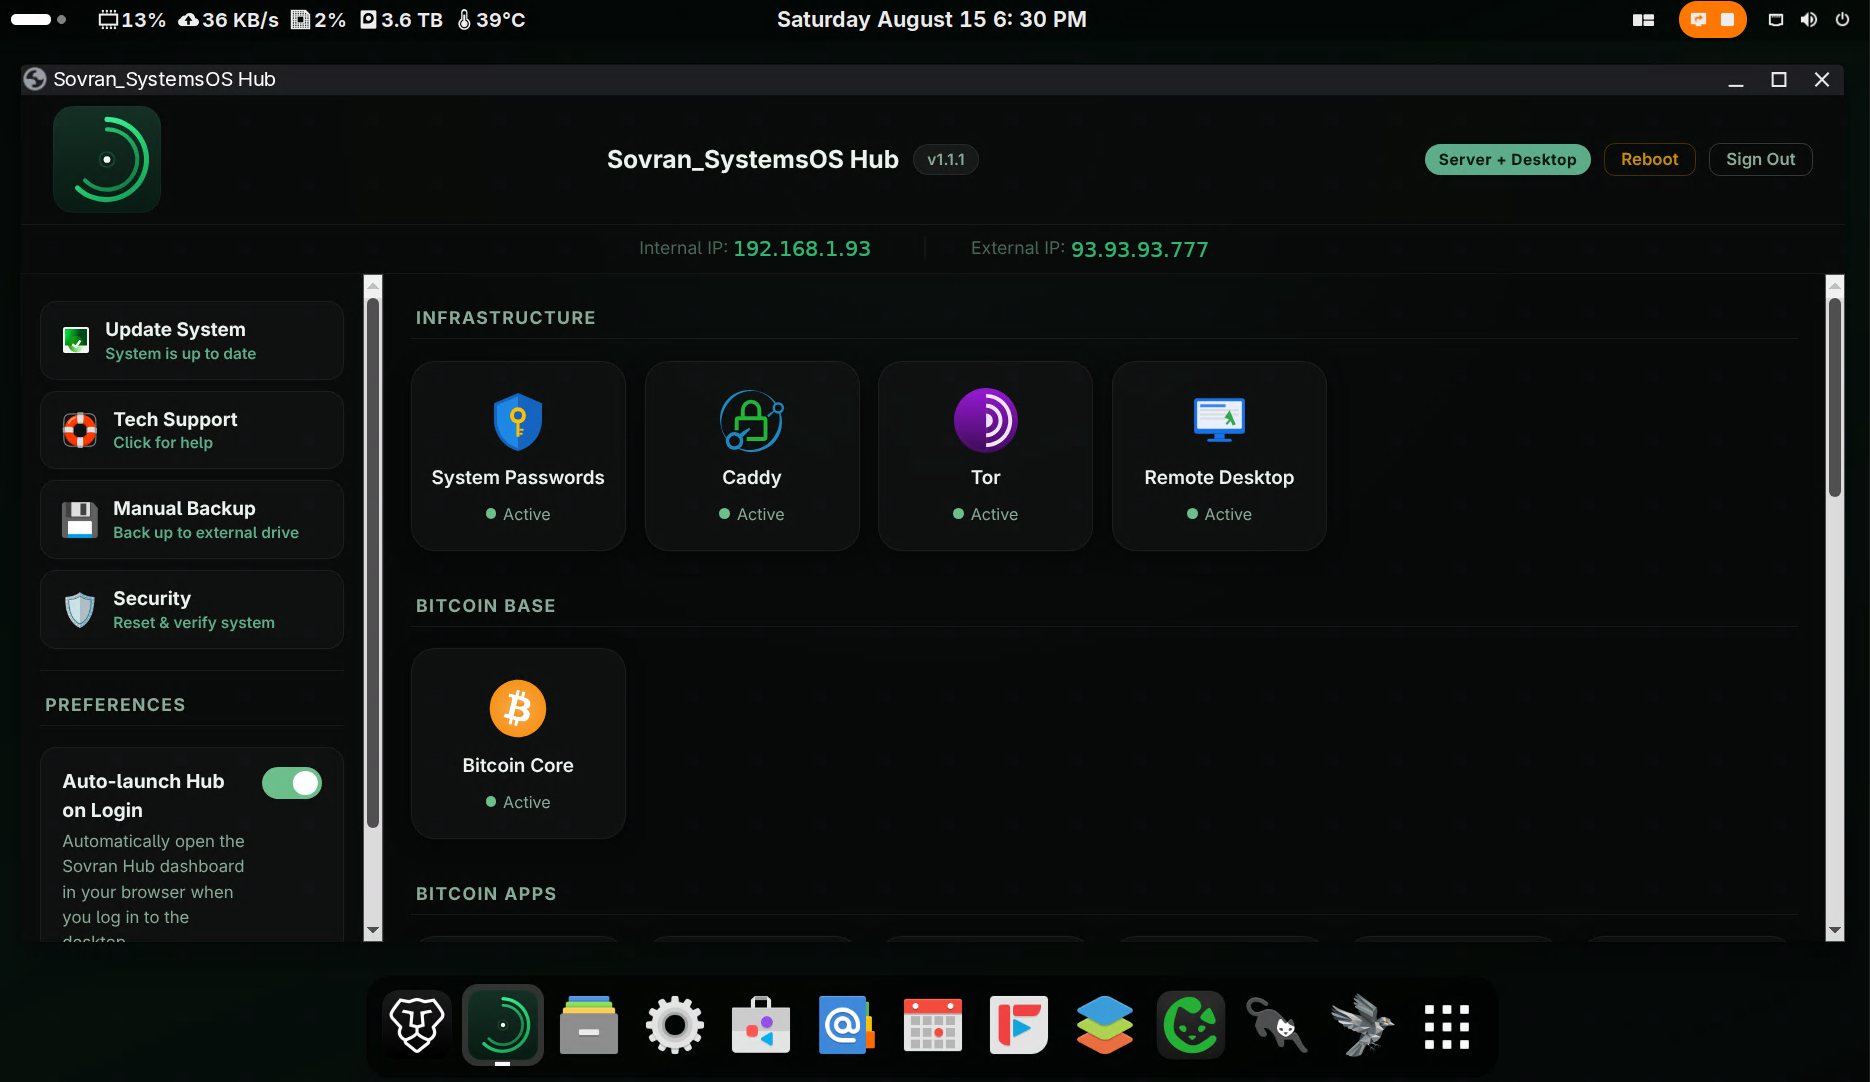Open the Update System card

(x=192, y=340)
